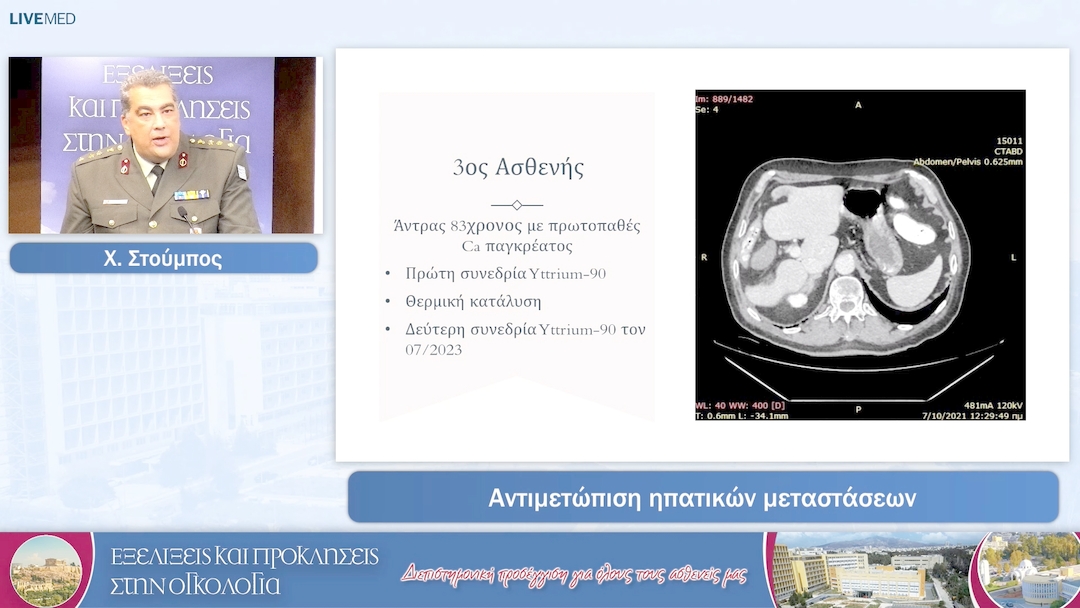Click the hospital building photo in footer
This screenshot has height=608, width=1080.
(869, 570)
